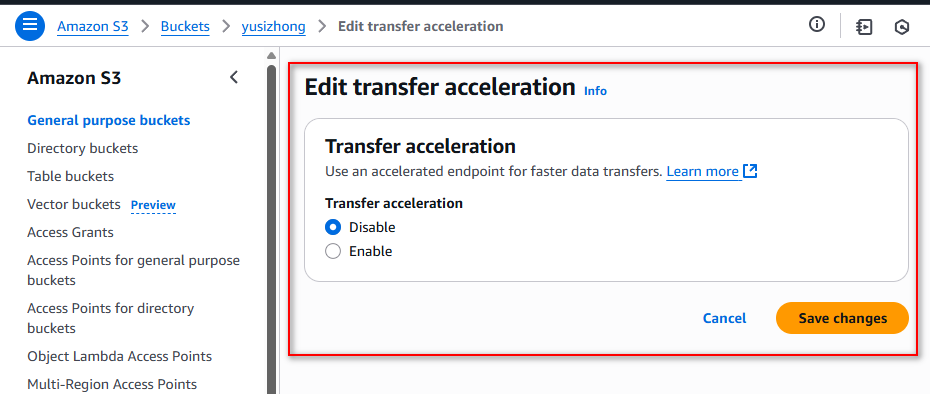Collapse the Amazon S3 sidebar with chevron

(x=234, y=77)
